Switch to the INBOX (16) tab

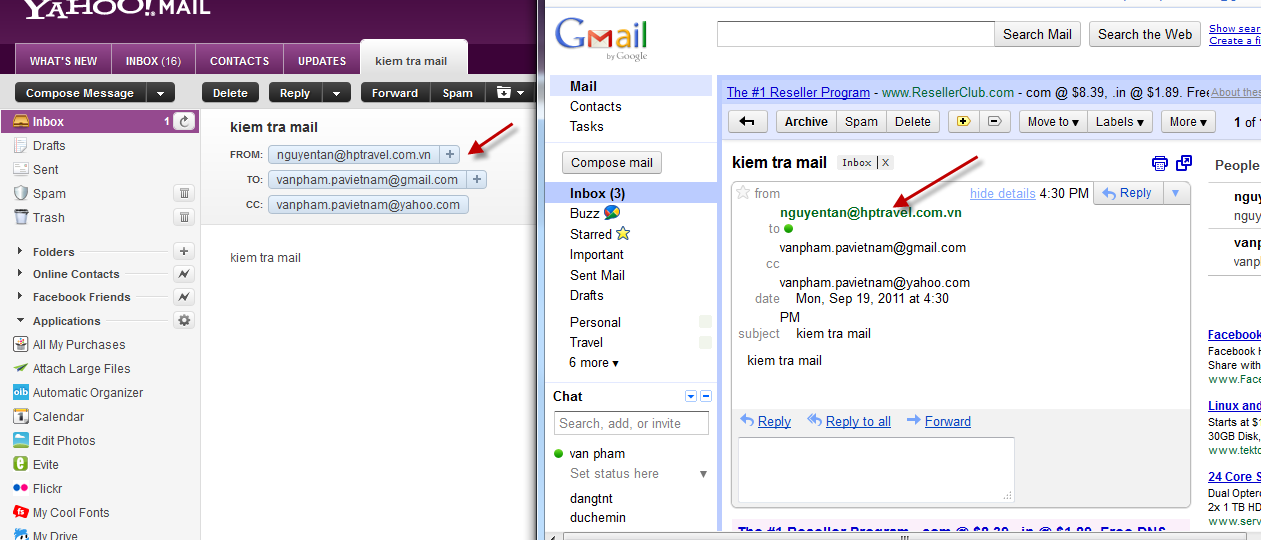153,61
